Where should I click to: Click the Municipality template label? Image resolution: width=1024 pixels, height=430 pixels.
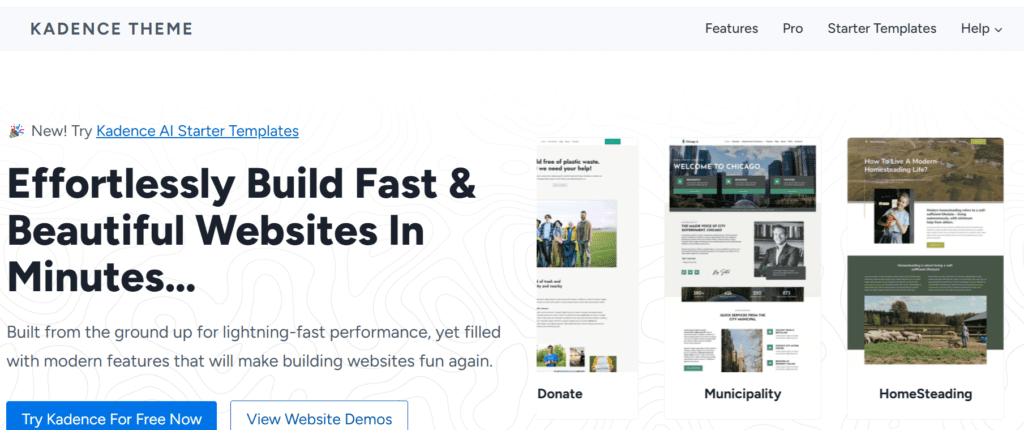coord(743,394)
